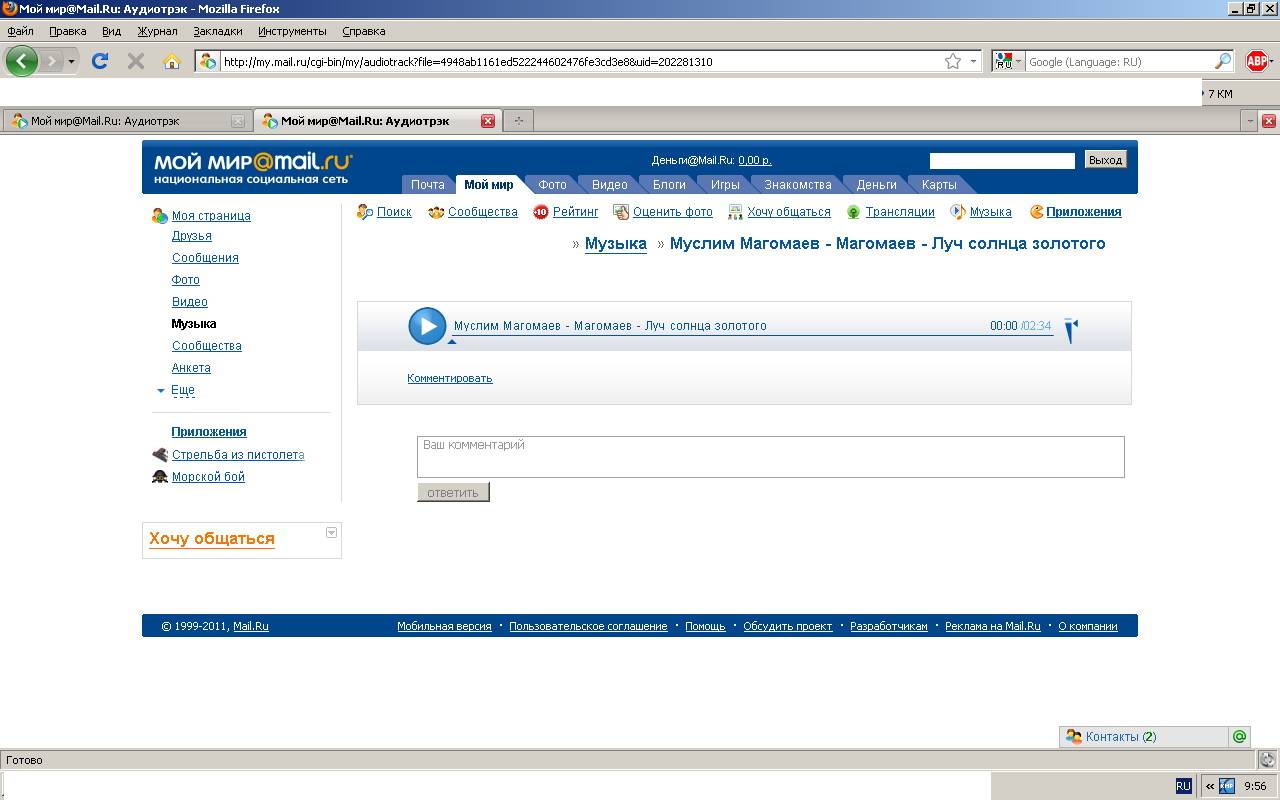
Task: Open the Видео site tab
Action: pos(609,184)
